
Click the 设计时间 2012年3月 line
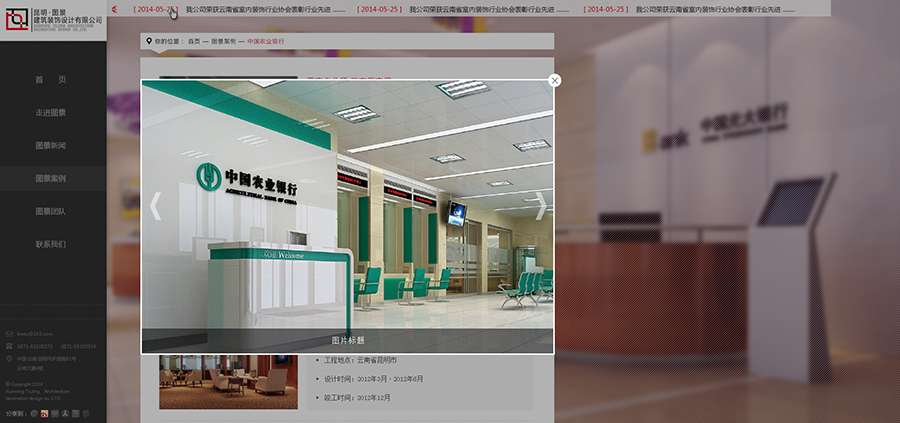pos(374,379)
